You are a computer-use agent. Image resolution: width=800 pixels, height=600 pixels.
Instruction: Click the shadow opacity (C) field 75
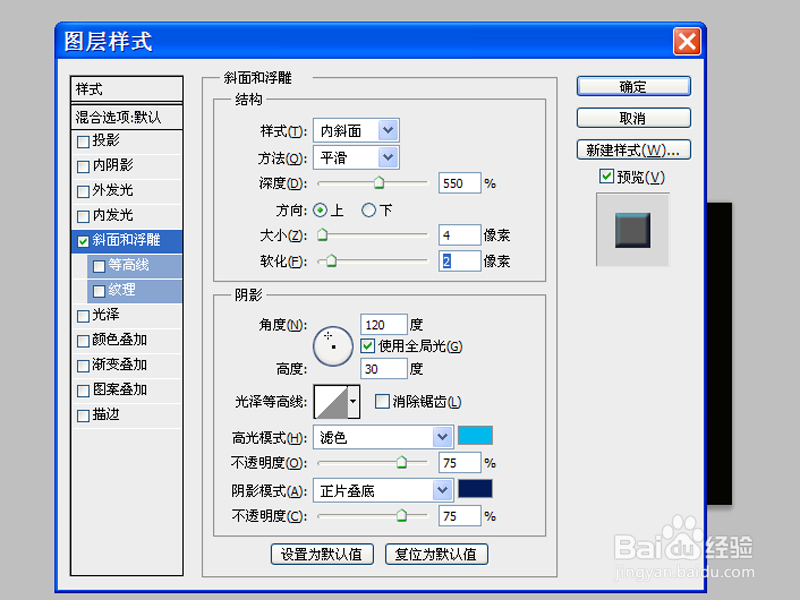(459, 516)
